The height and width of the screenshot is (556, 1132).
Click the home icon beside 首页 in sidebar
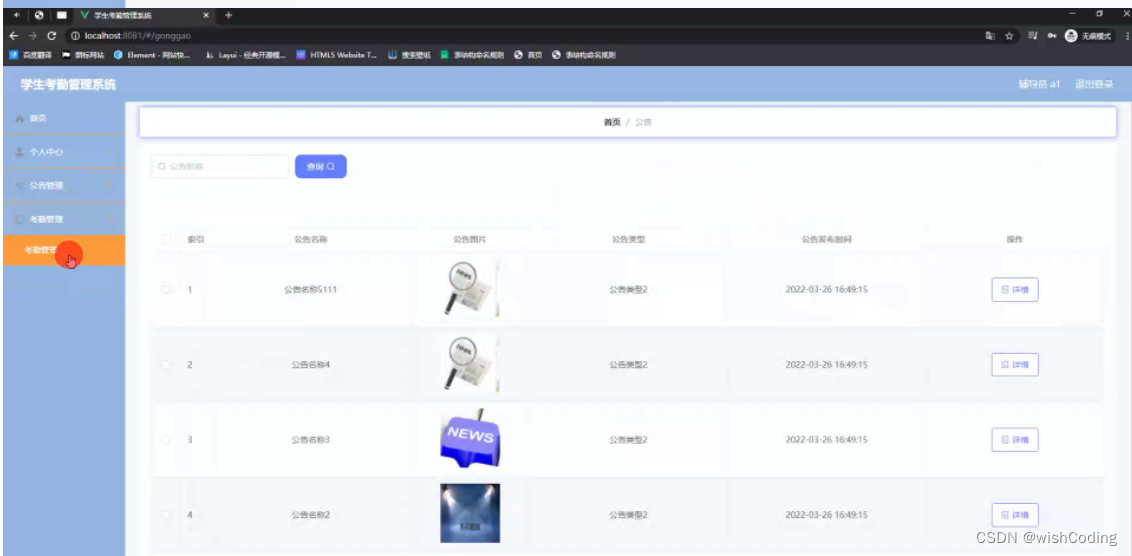point(20,118)
